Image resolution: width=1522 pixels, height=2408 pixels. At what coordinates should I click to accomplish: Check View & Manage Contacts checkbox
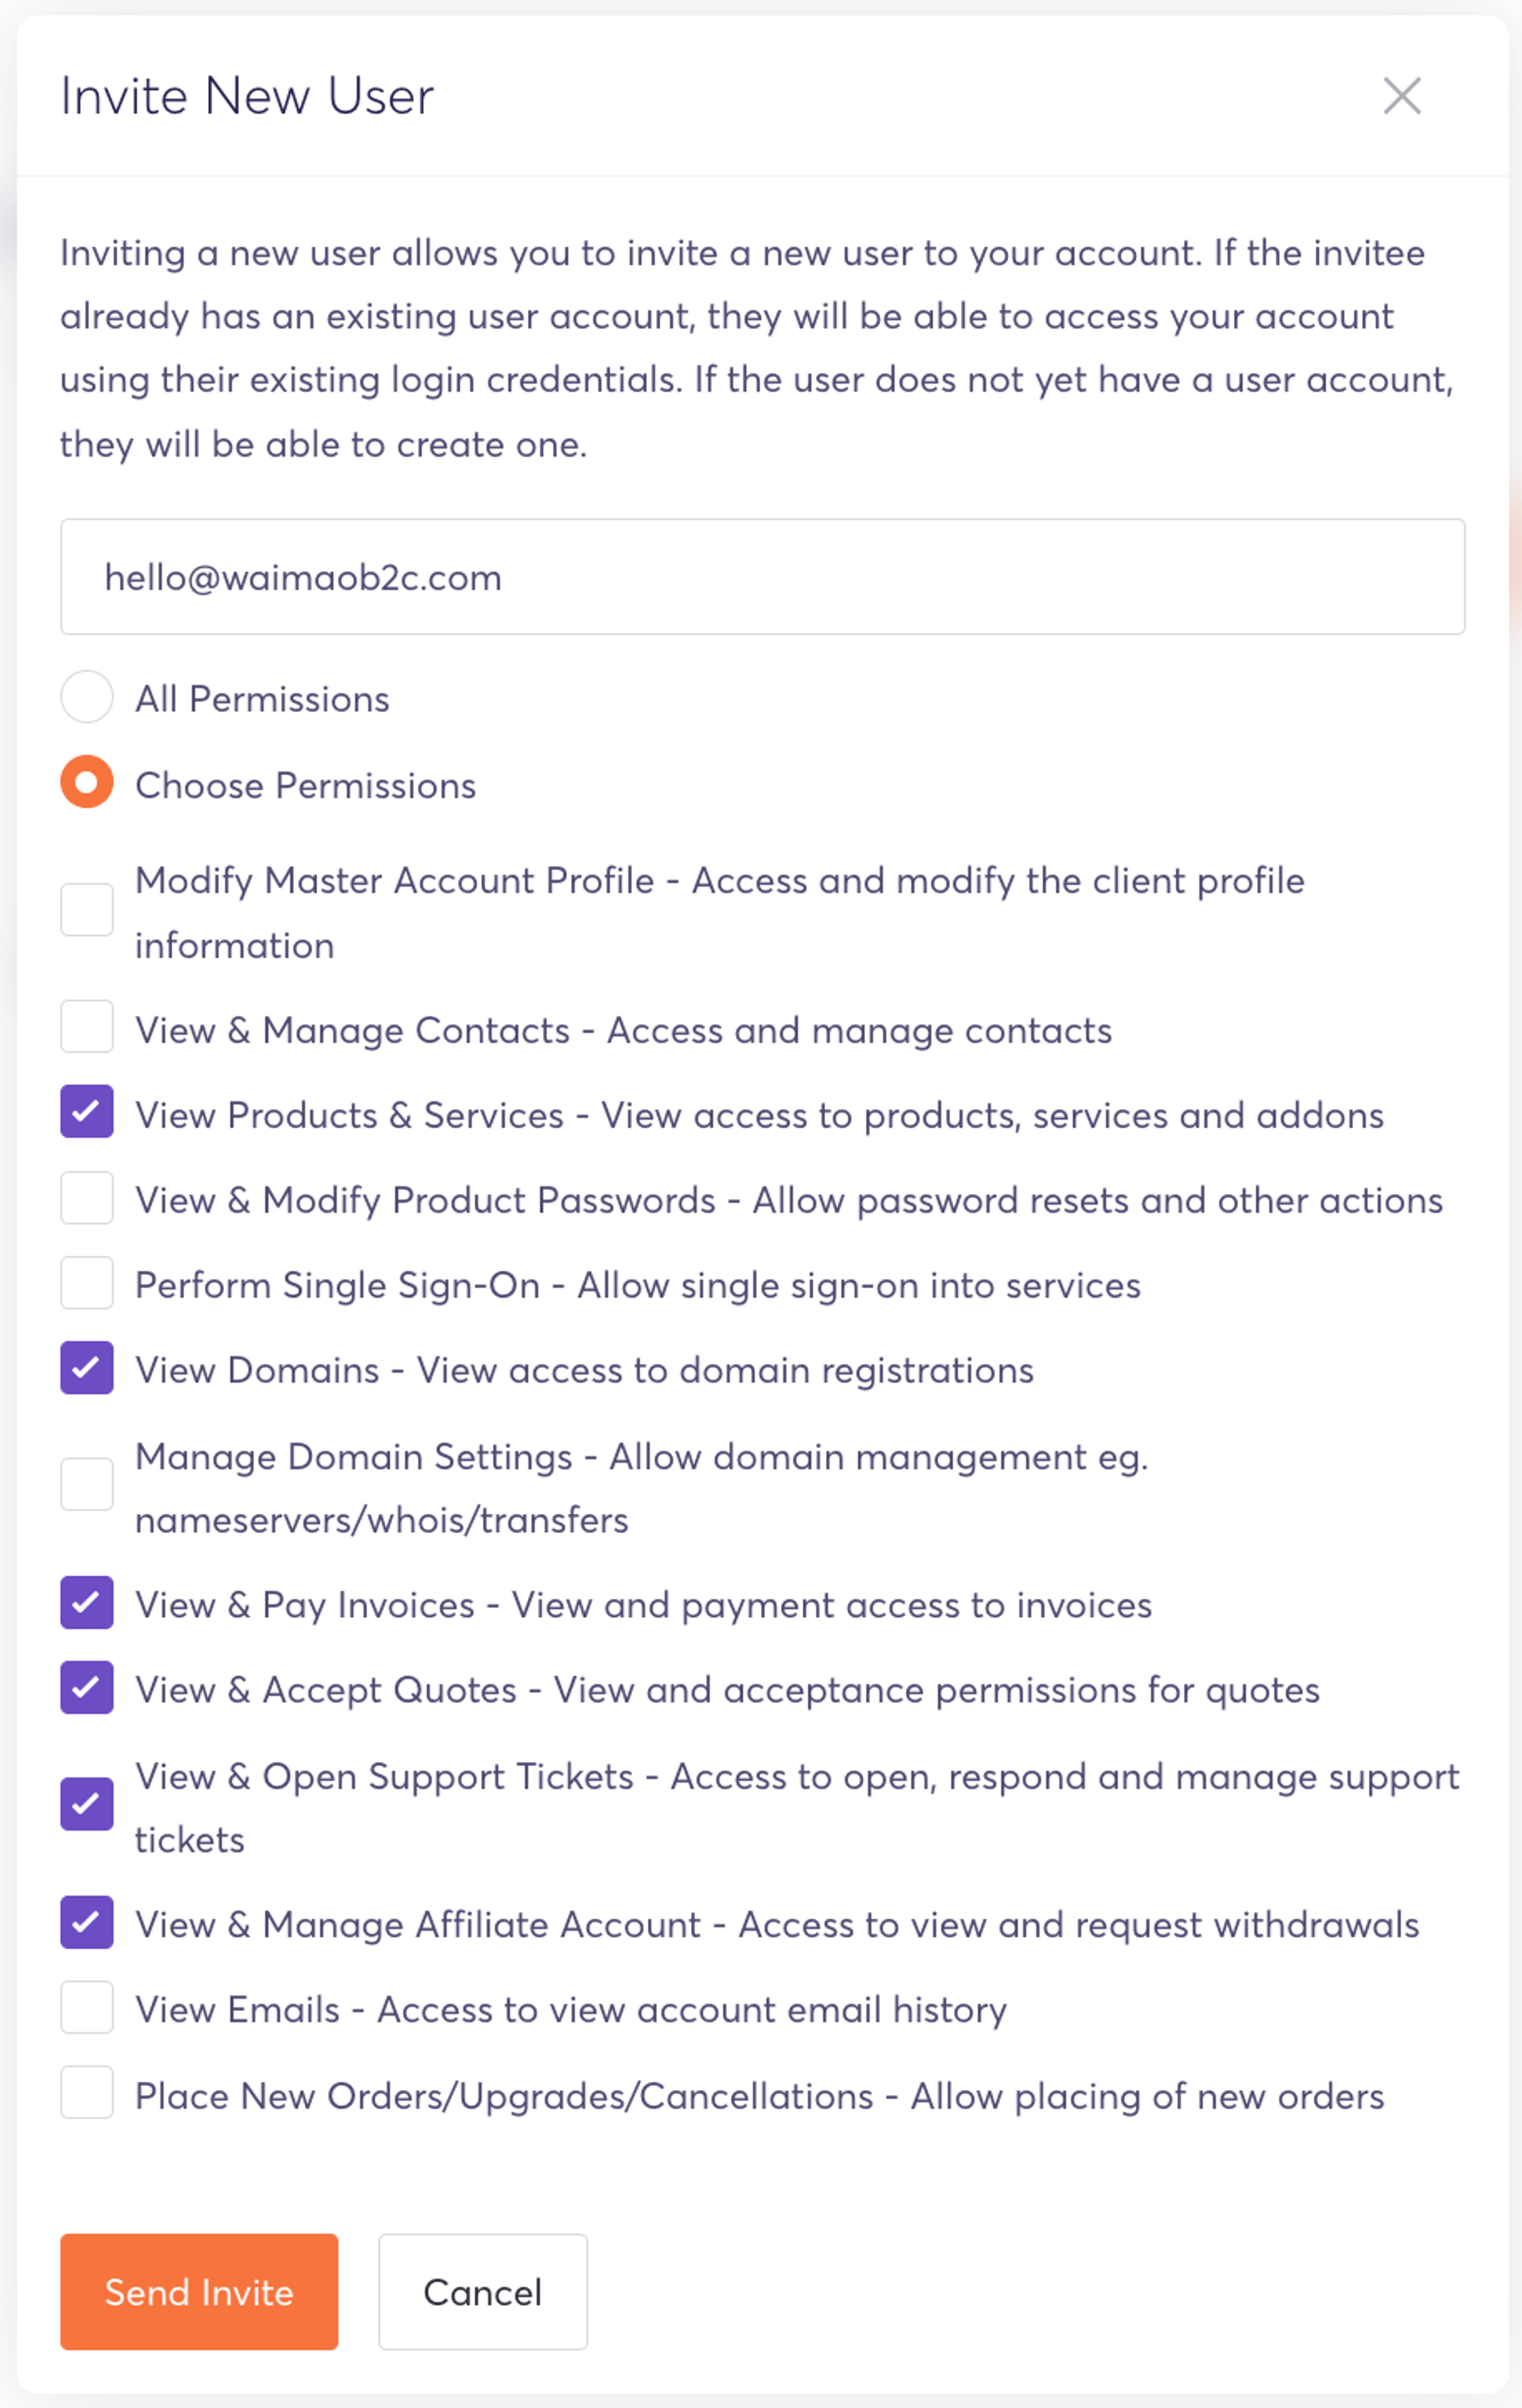(x=87, y=1027)
